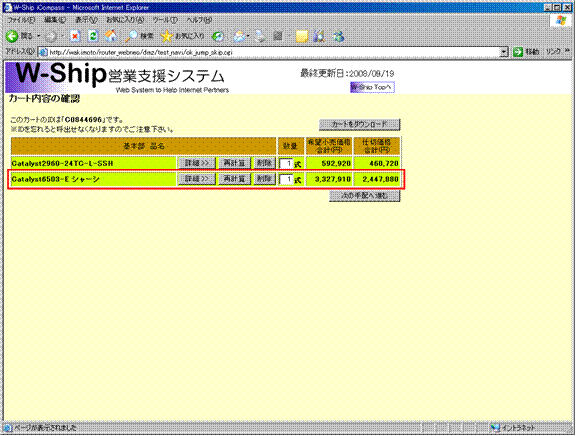This screenshot has width=576, height=436.
Task: Click the ページが表示されました status text
Action: 45,428
